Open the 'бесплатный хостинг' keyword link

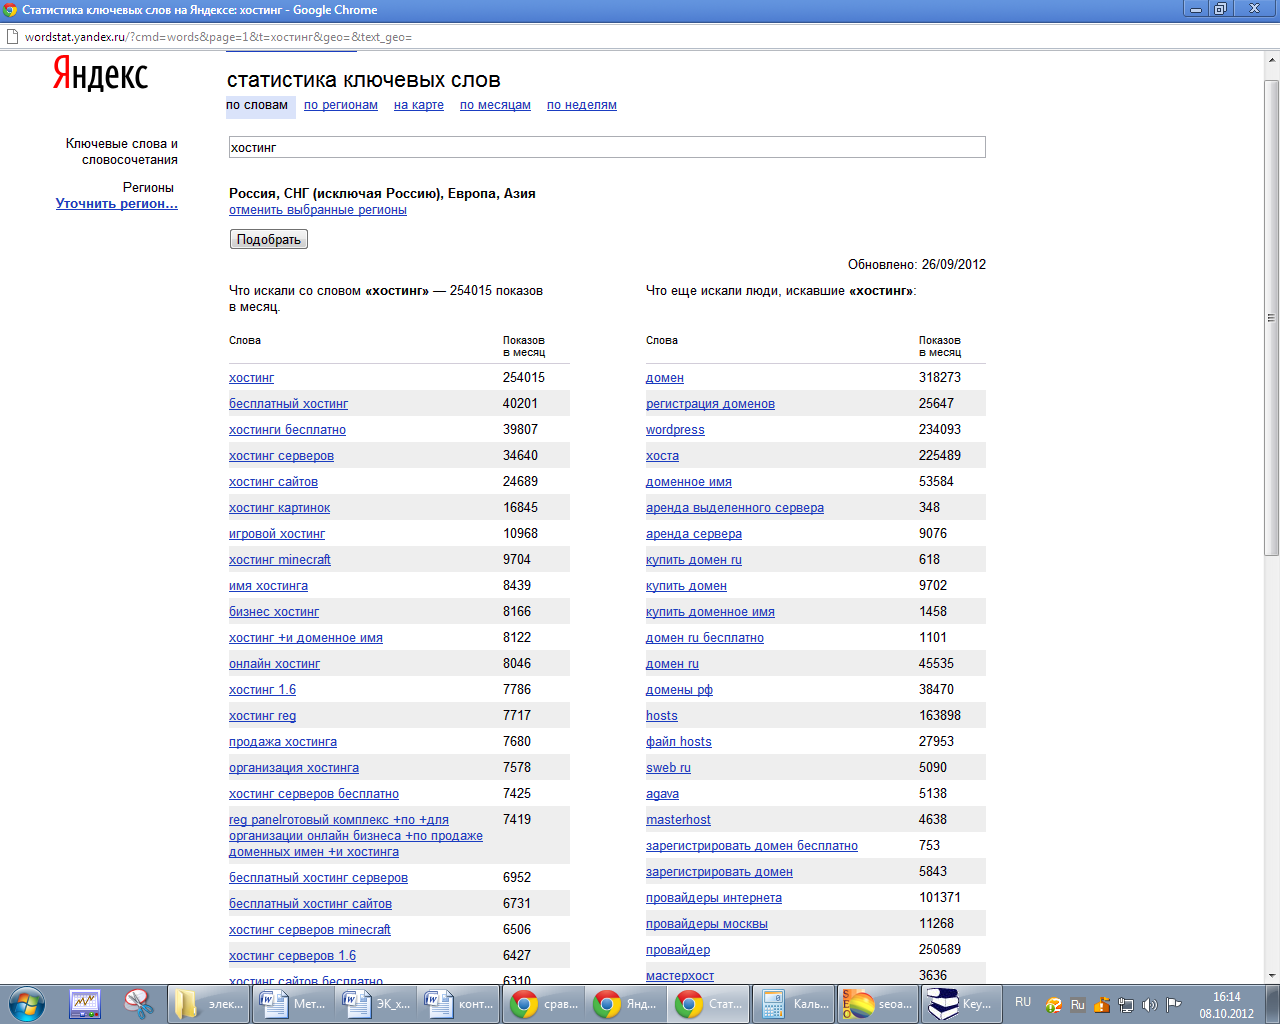pyautogui.click(x=288, y=404)
